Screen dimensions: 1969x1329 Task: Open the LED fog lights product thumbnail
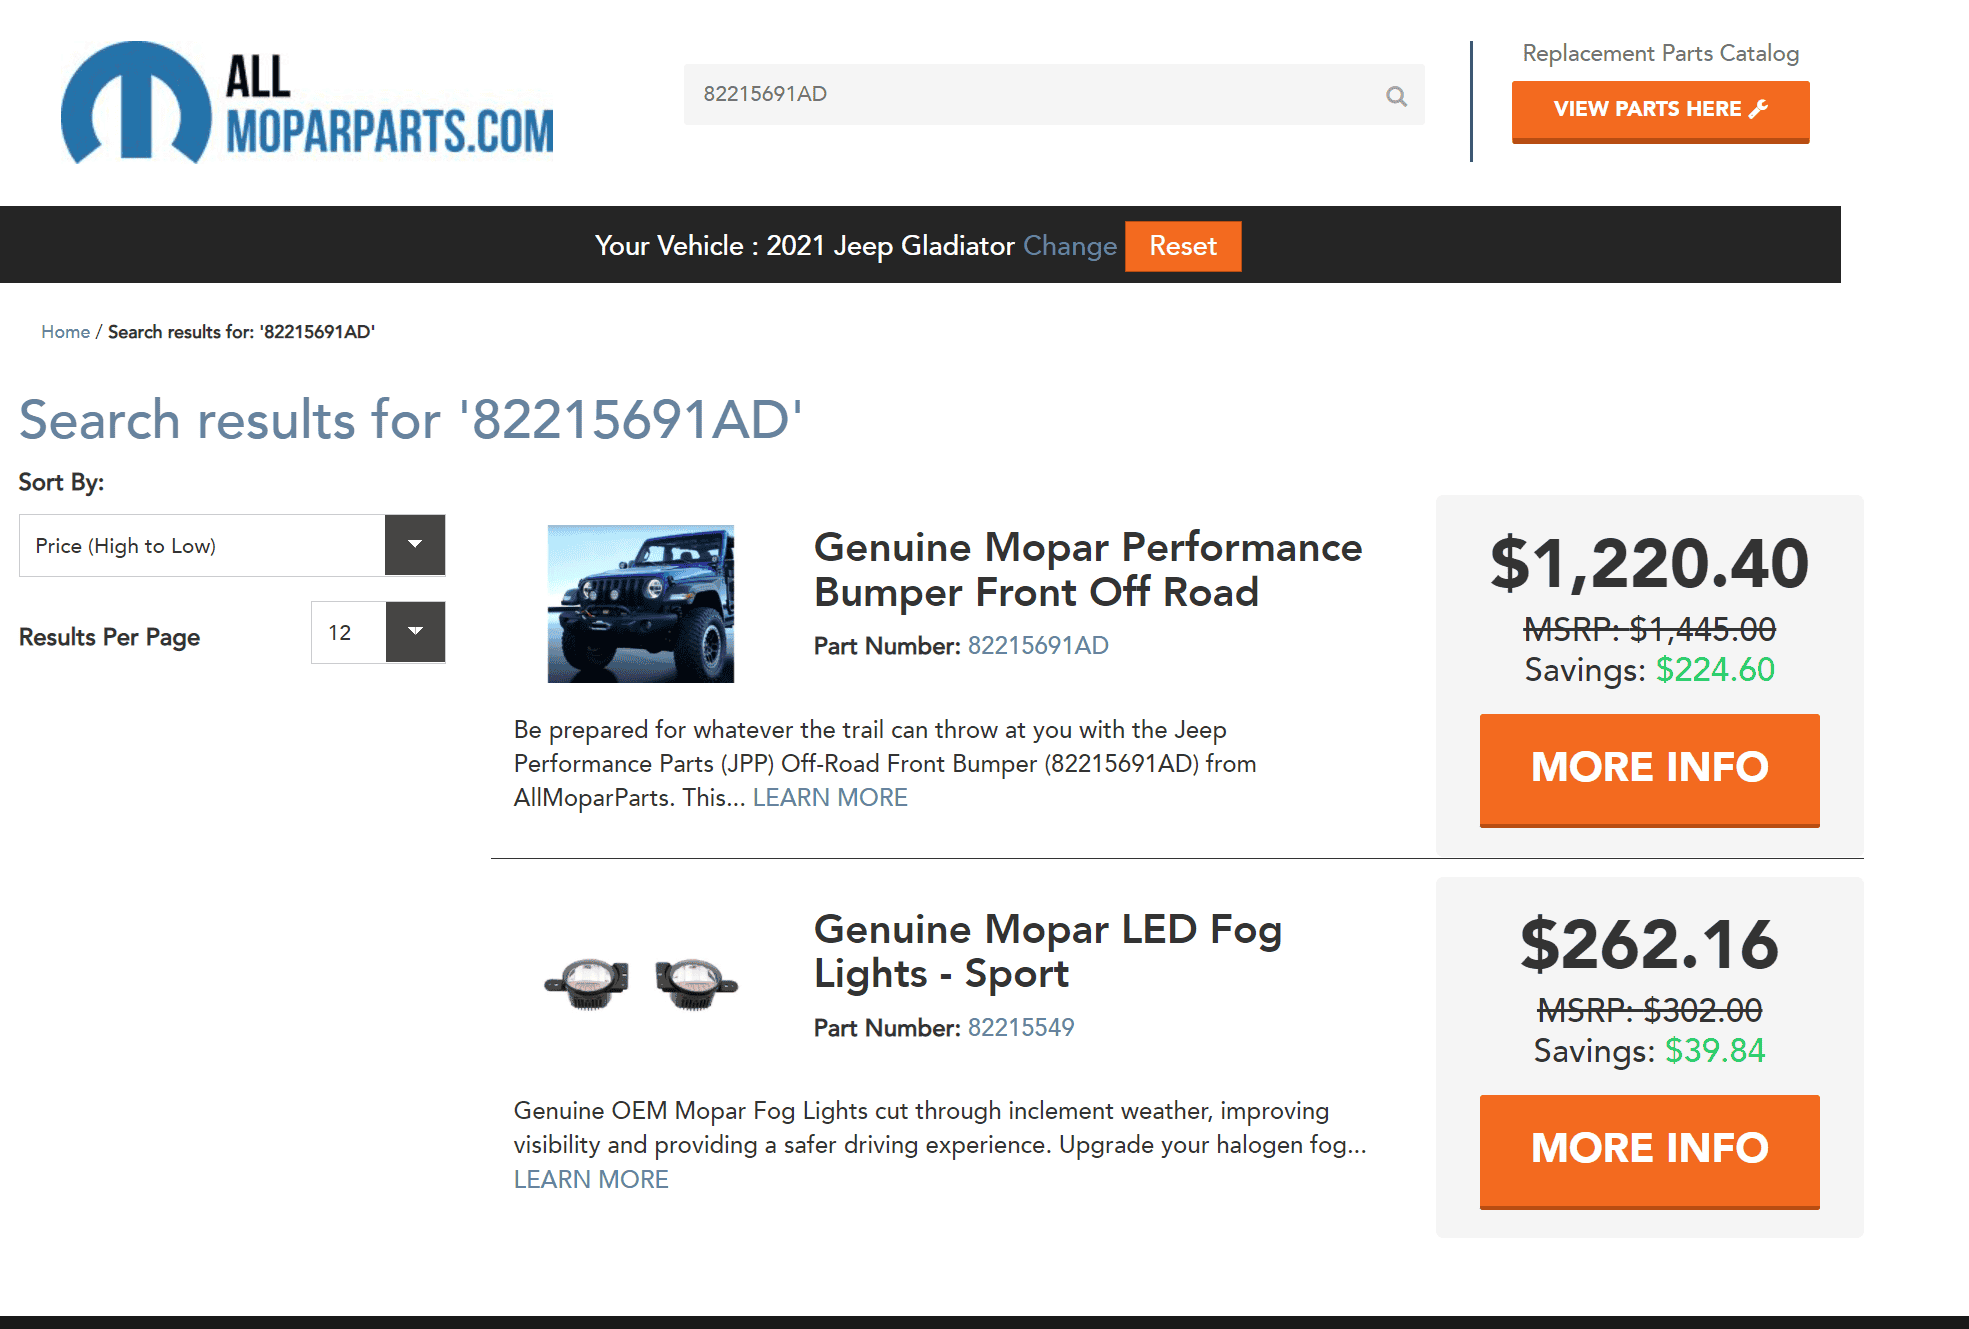pyautogui.click(x=641, y=981)
